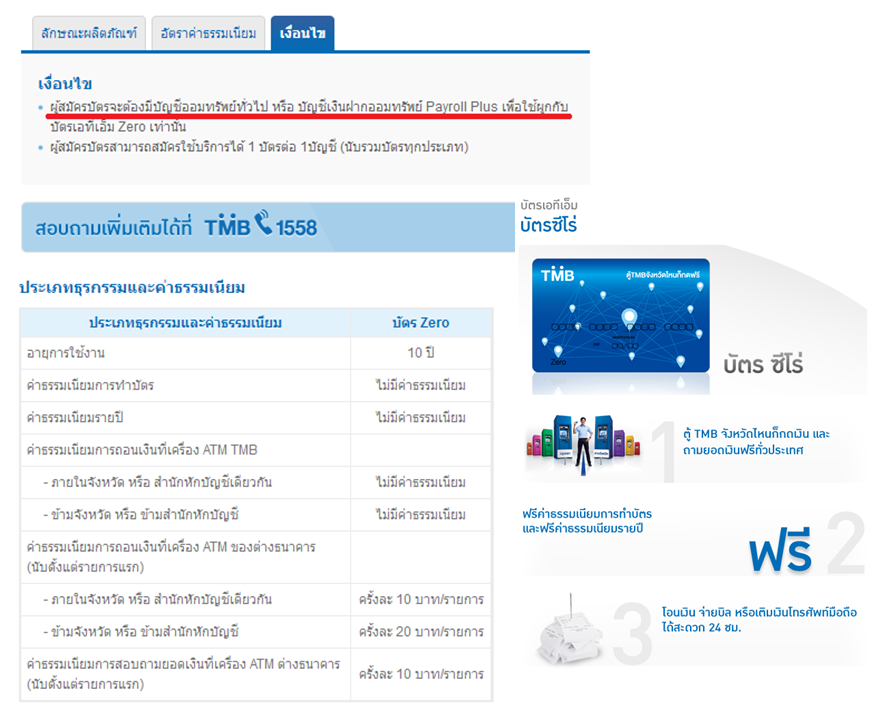This screenshot has height=710, width=879.
Task: Click the ATM machines illustration
Action: pyautogui.click(x=583, y=445)
